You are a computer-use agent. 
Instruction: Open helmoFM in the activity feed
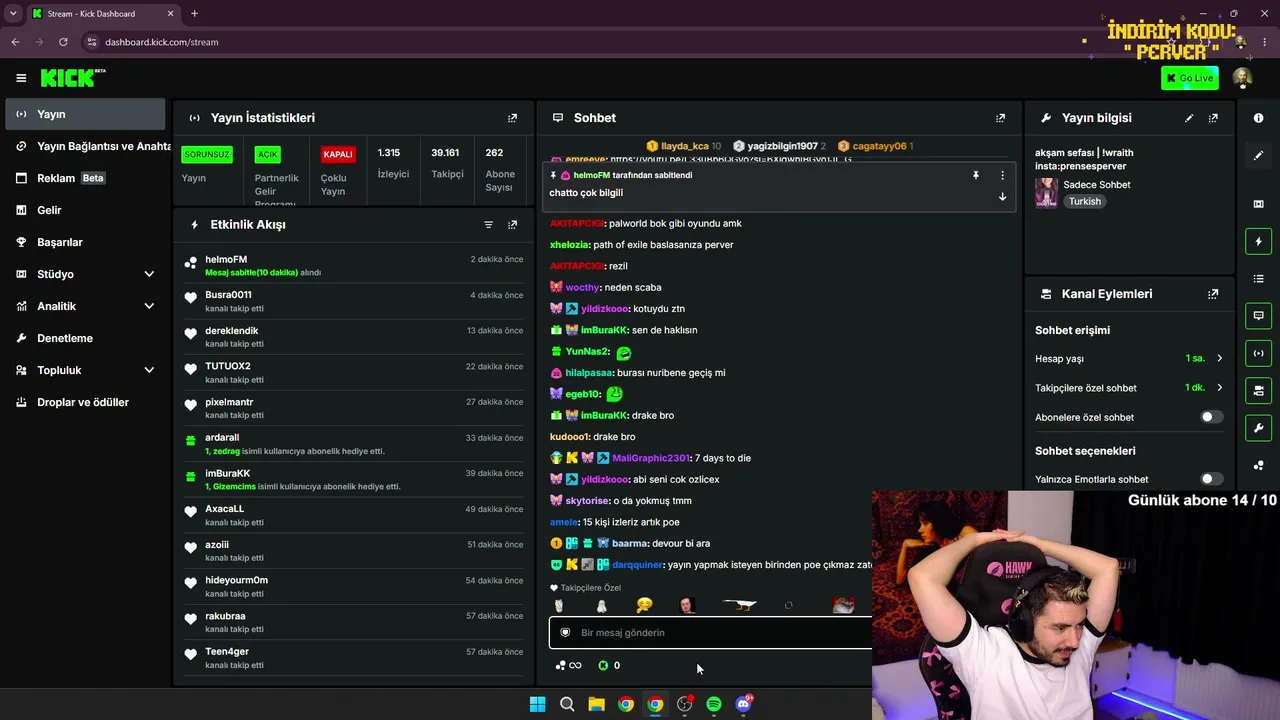point(226,260)
